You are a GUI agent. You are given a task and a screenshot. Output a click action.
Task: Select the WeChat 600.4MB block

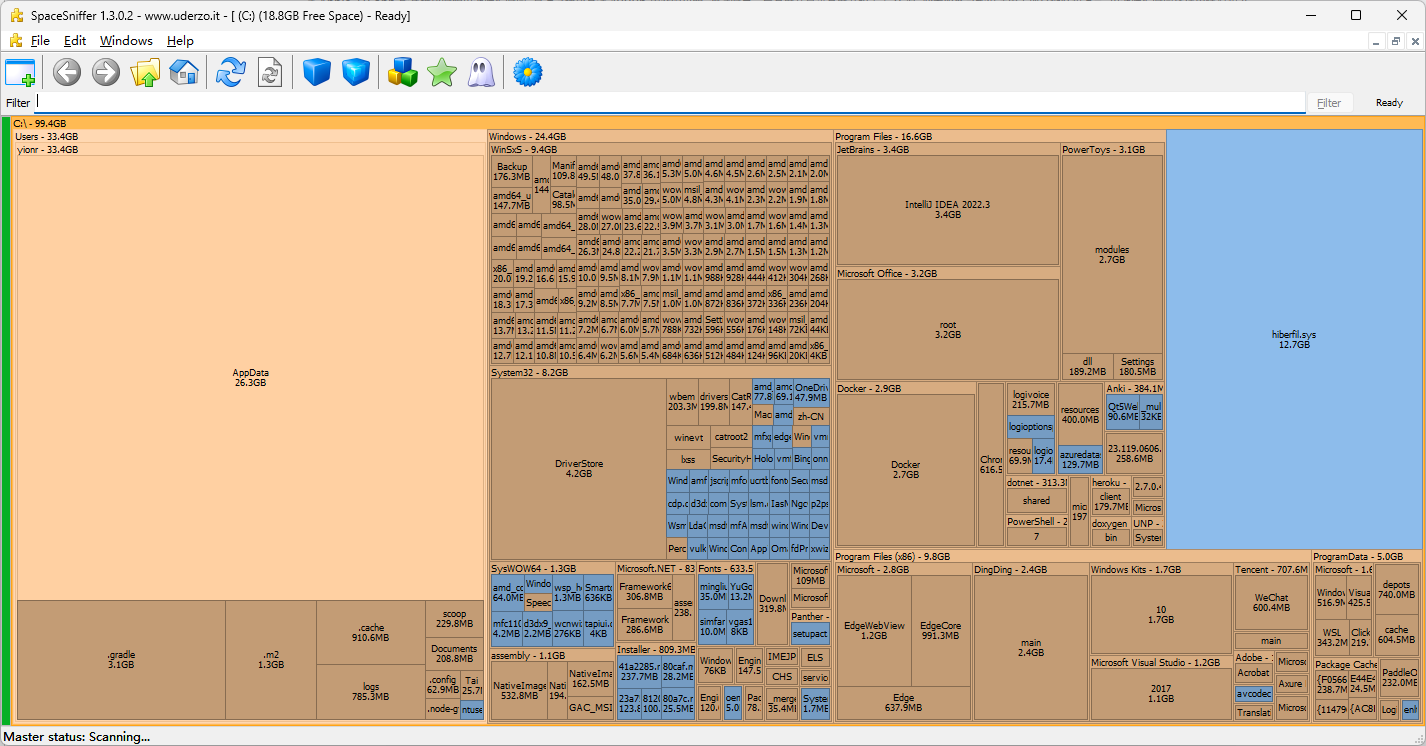(x=1271, y=603)
